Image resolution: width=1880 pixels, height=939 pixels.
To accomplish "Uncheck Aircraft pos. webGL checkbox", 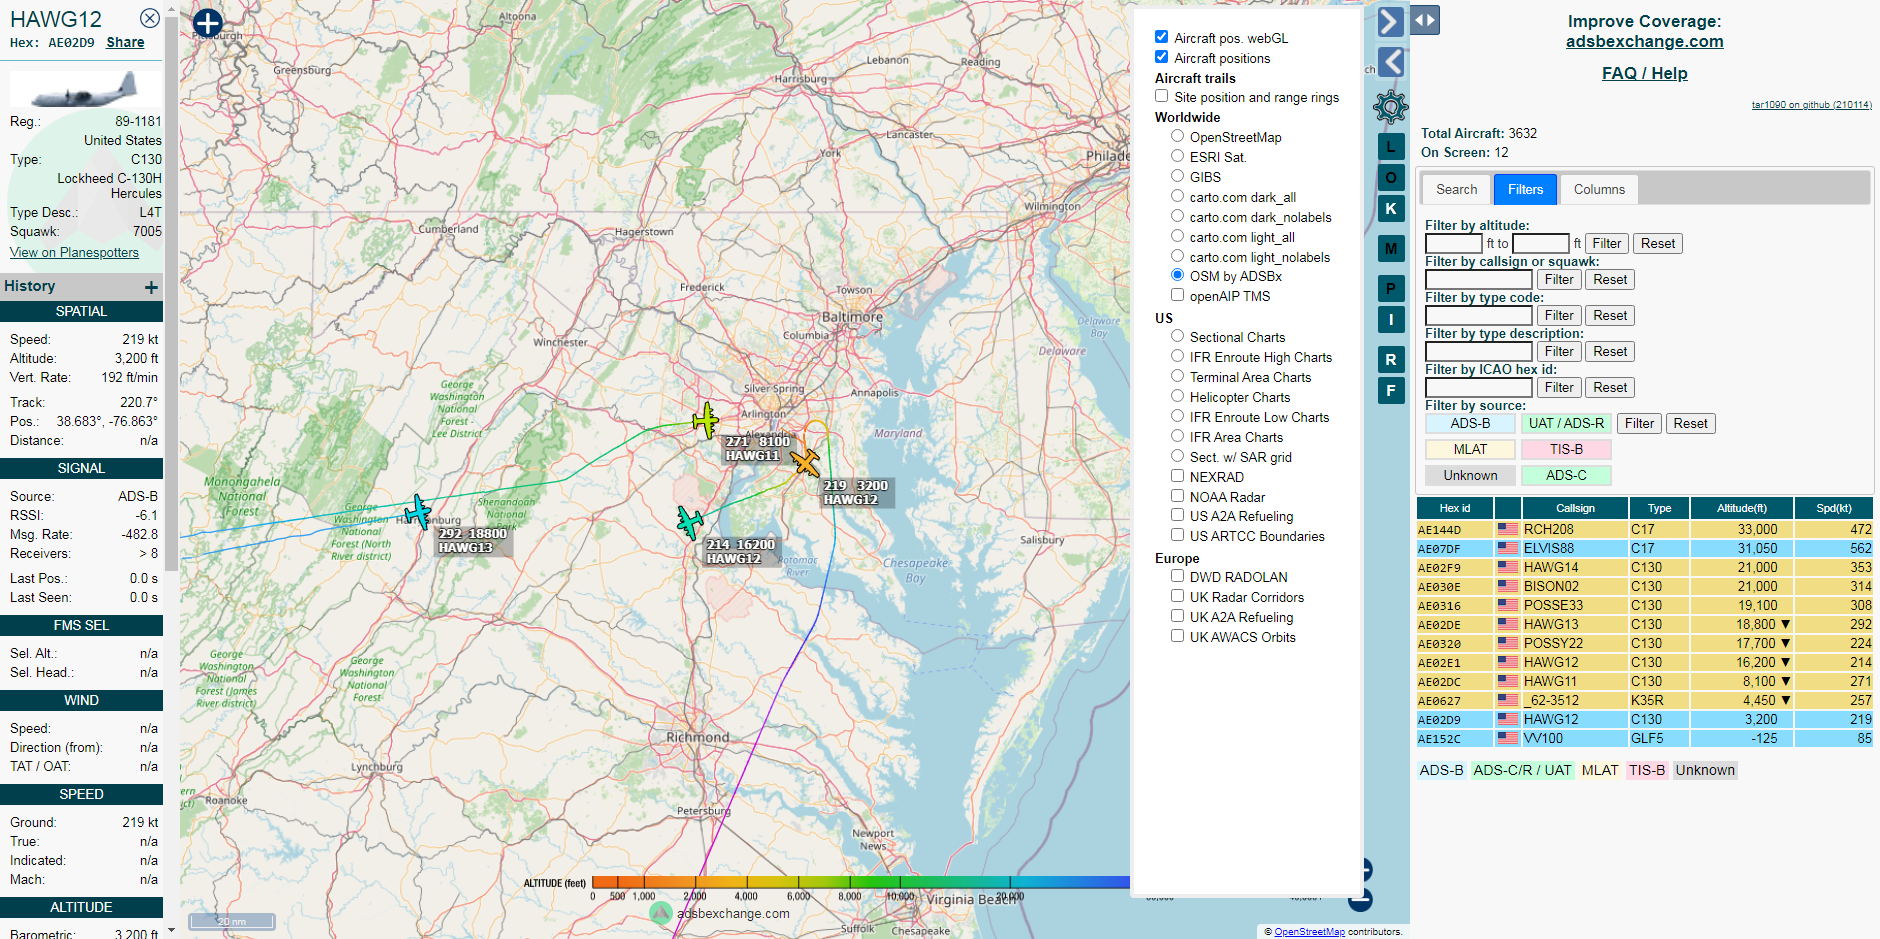I will pos(1161,37).
